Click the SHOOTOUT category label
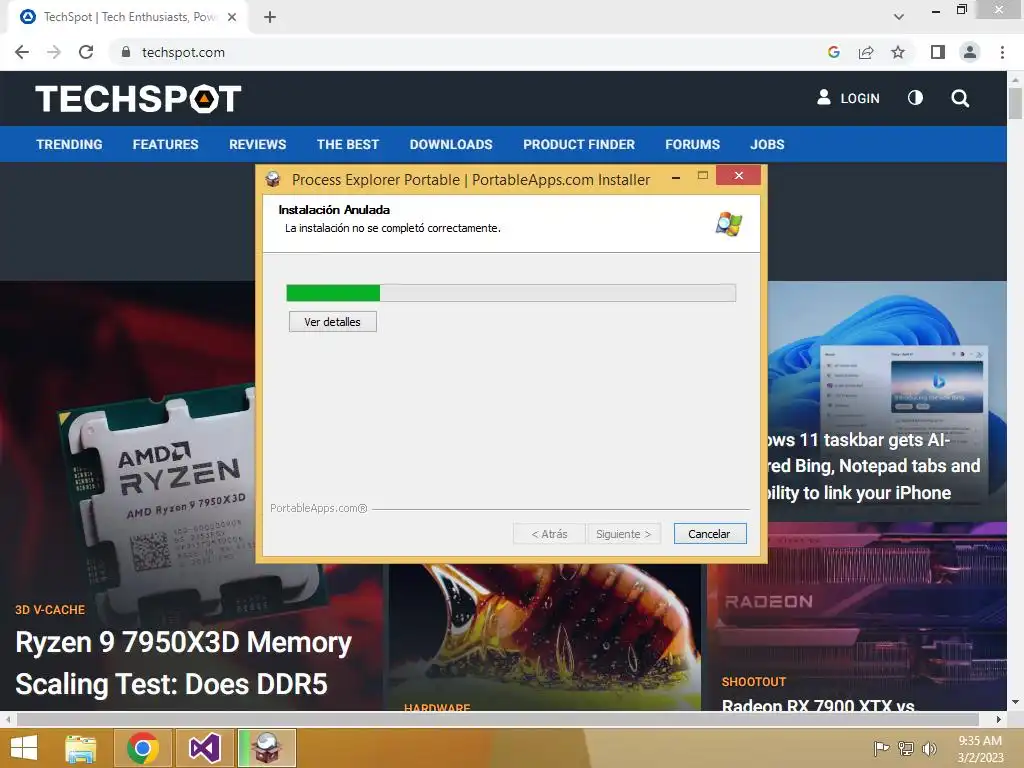 click(754, 682)
